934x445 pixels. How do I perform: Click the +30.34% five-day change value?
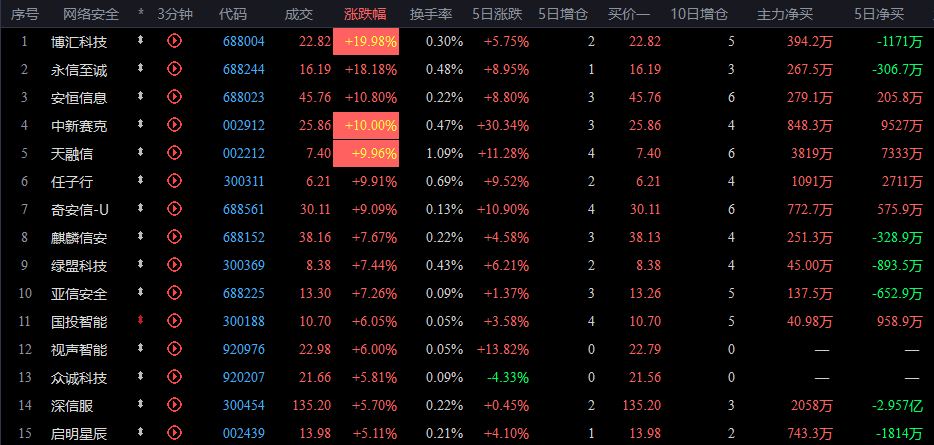(x=503, y=125)
